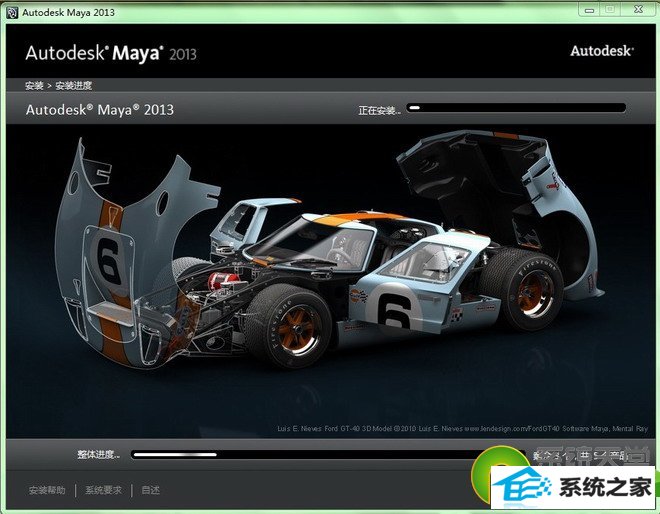Close the Autodesk Maya 2013 installer window
The image size is (660, 514).
pos(639,10)
